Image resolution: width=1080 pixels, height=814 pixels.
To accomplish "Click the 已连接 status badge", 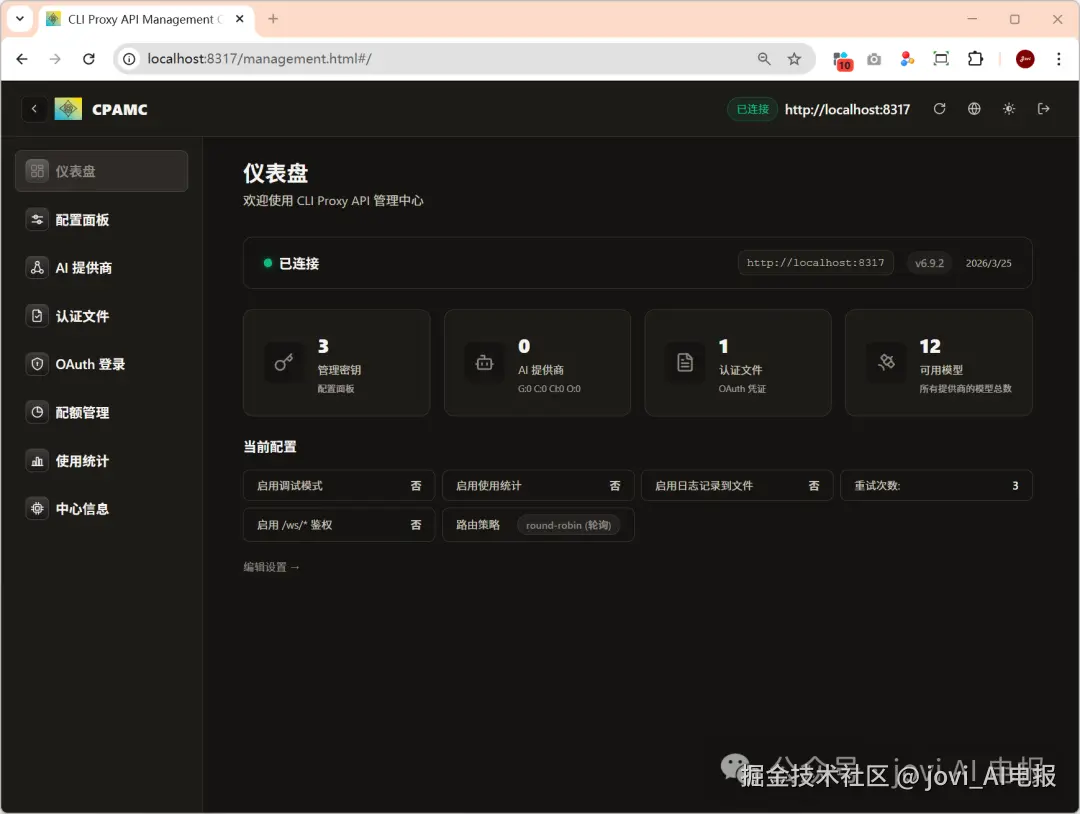I will tap(752, 109).
